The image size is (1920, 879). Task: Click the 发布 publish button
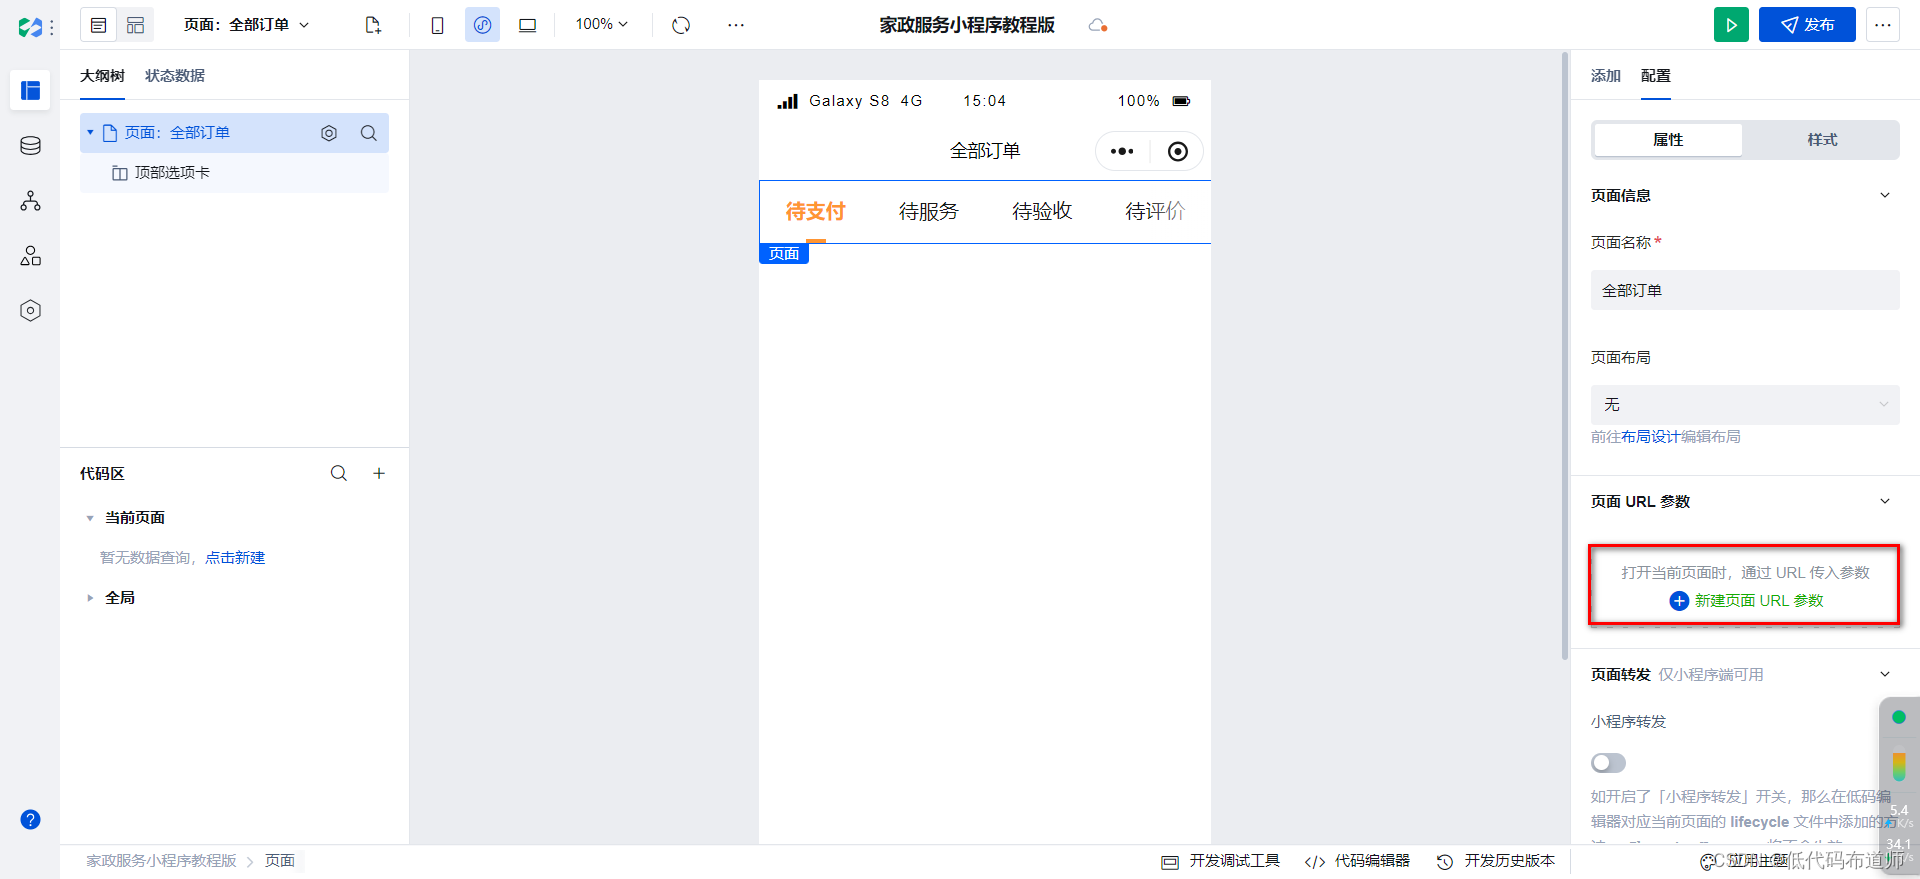[1807, 25]
